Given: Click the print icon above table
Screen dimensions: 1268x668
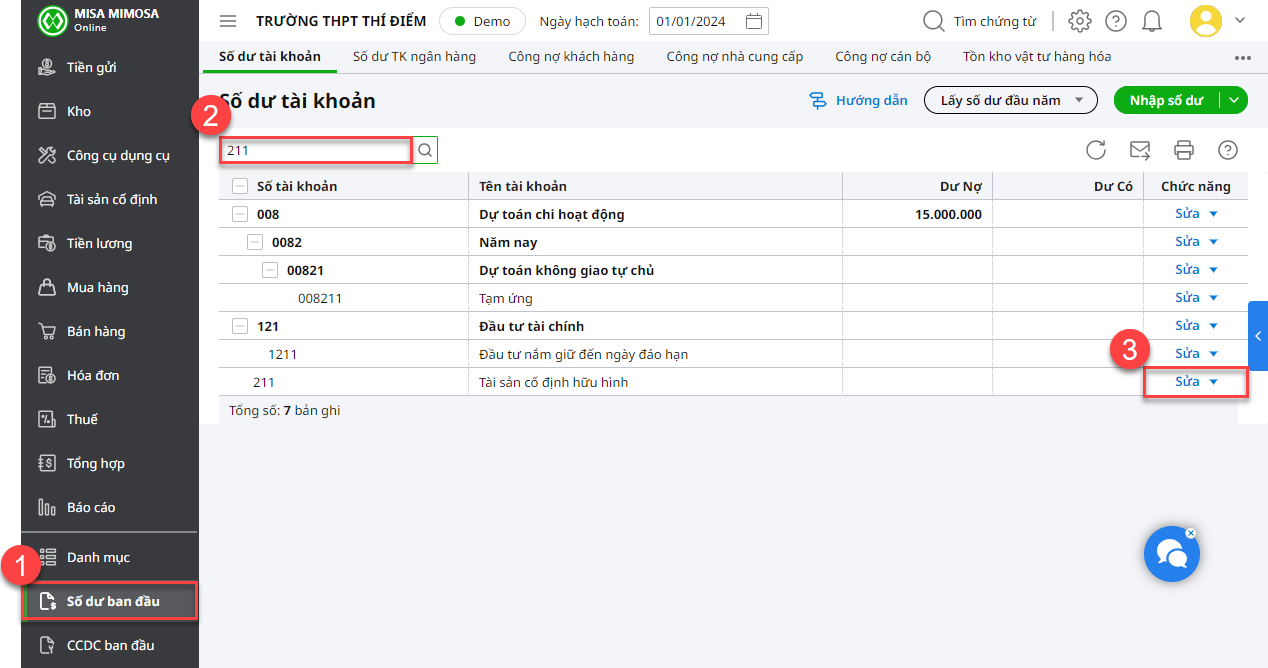Looking at the screenshot, I should [x=1184, y=150].
